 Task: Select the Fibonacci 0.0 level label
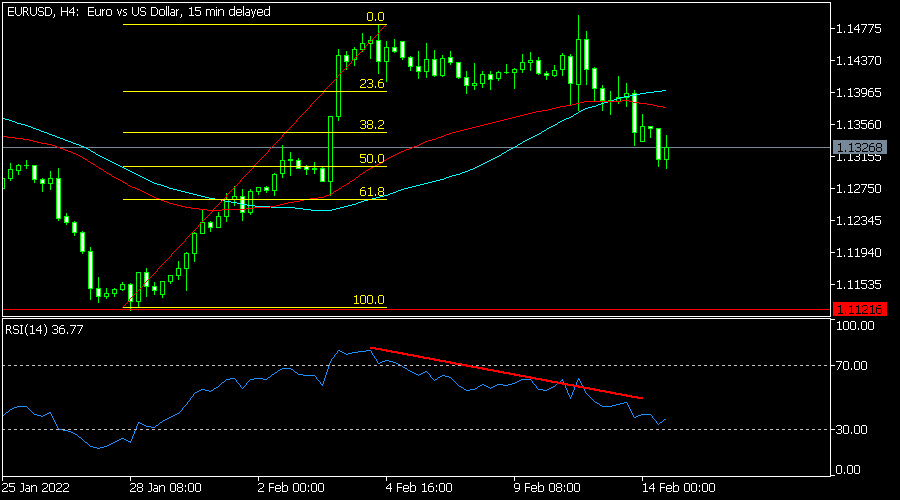pyautogui.click(x=375, y=17)
